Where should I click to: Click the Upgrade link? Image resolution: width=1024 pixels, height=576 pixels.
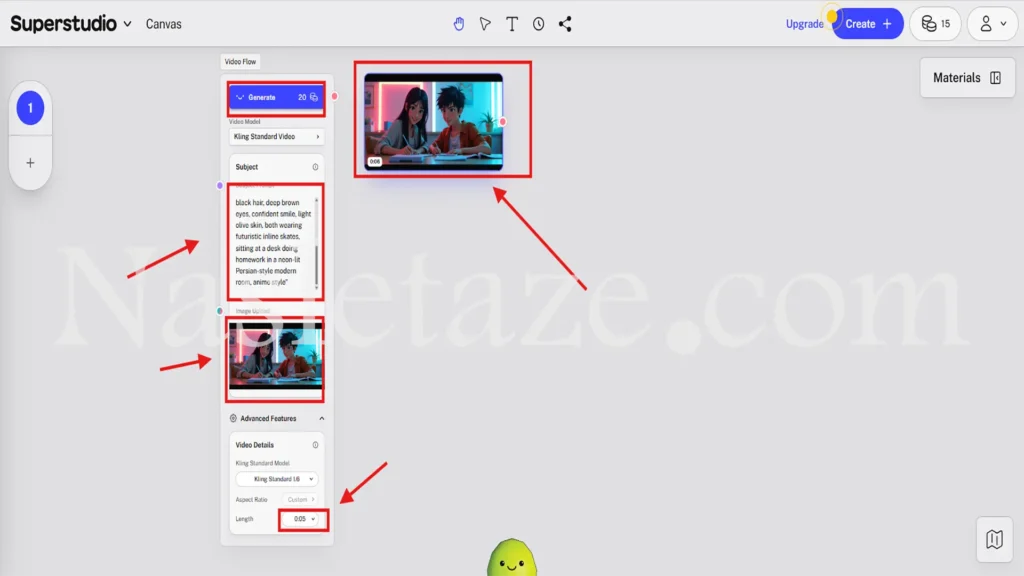(x=805, y=24)
